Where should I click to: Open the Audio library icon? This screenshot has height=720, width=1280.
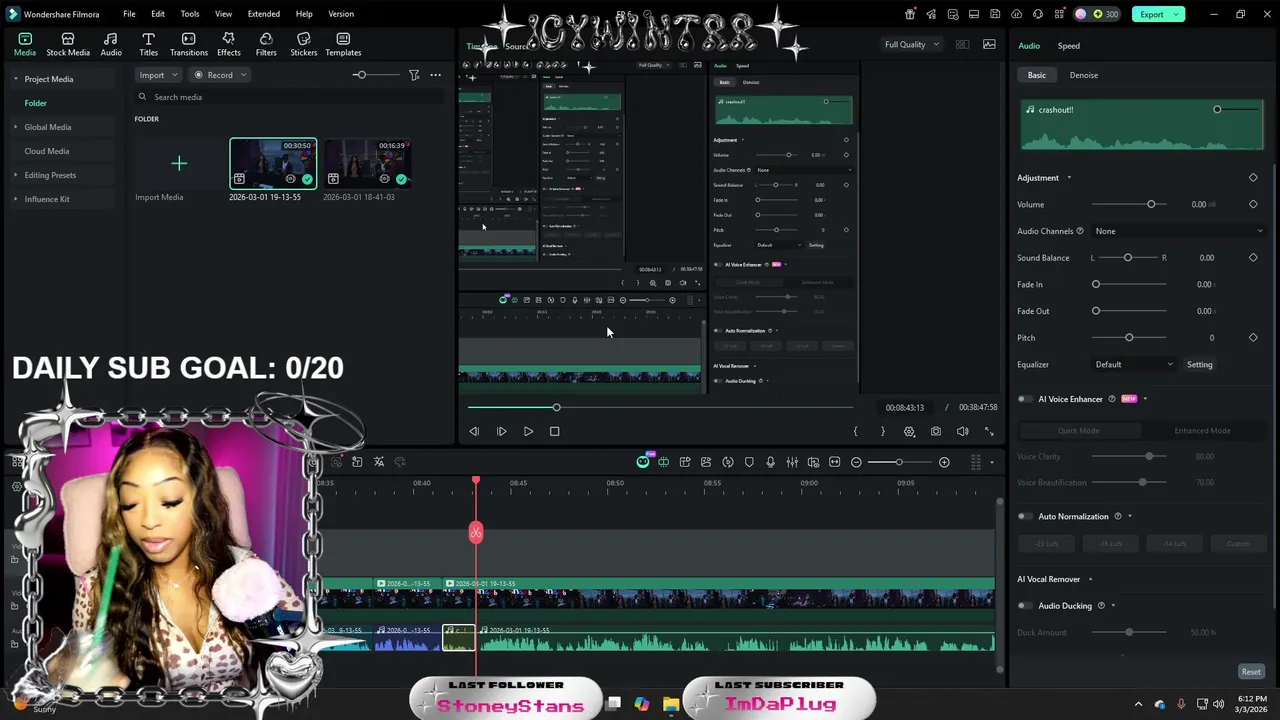tap(111, 44)
